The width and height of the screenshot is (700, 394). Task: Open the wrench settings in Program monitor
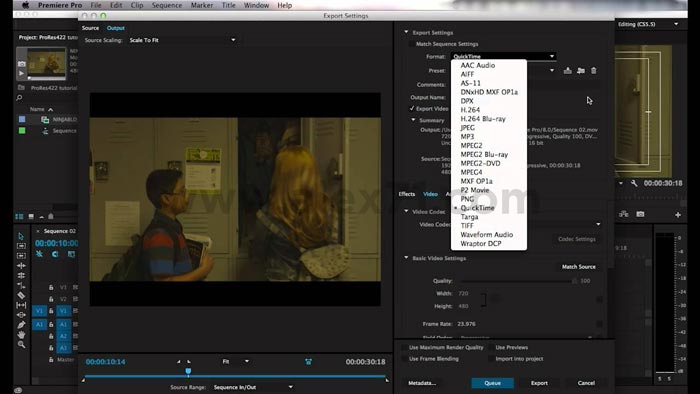(634, 183)
